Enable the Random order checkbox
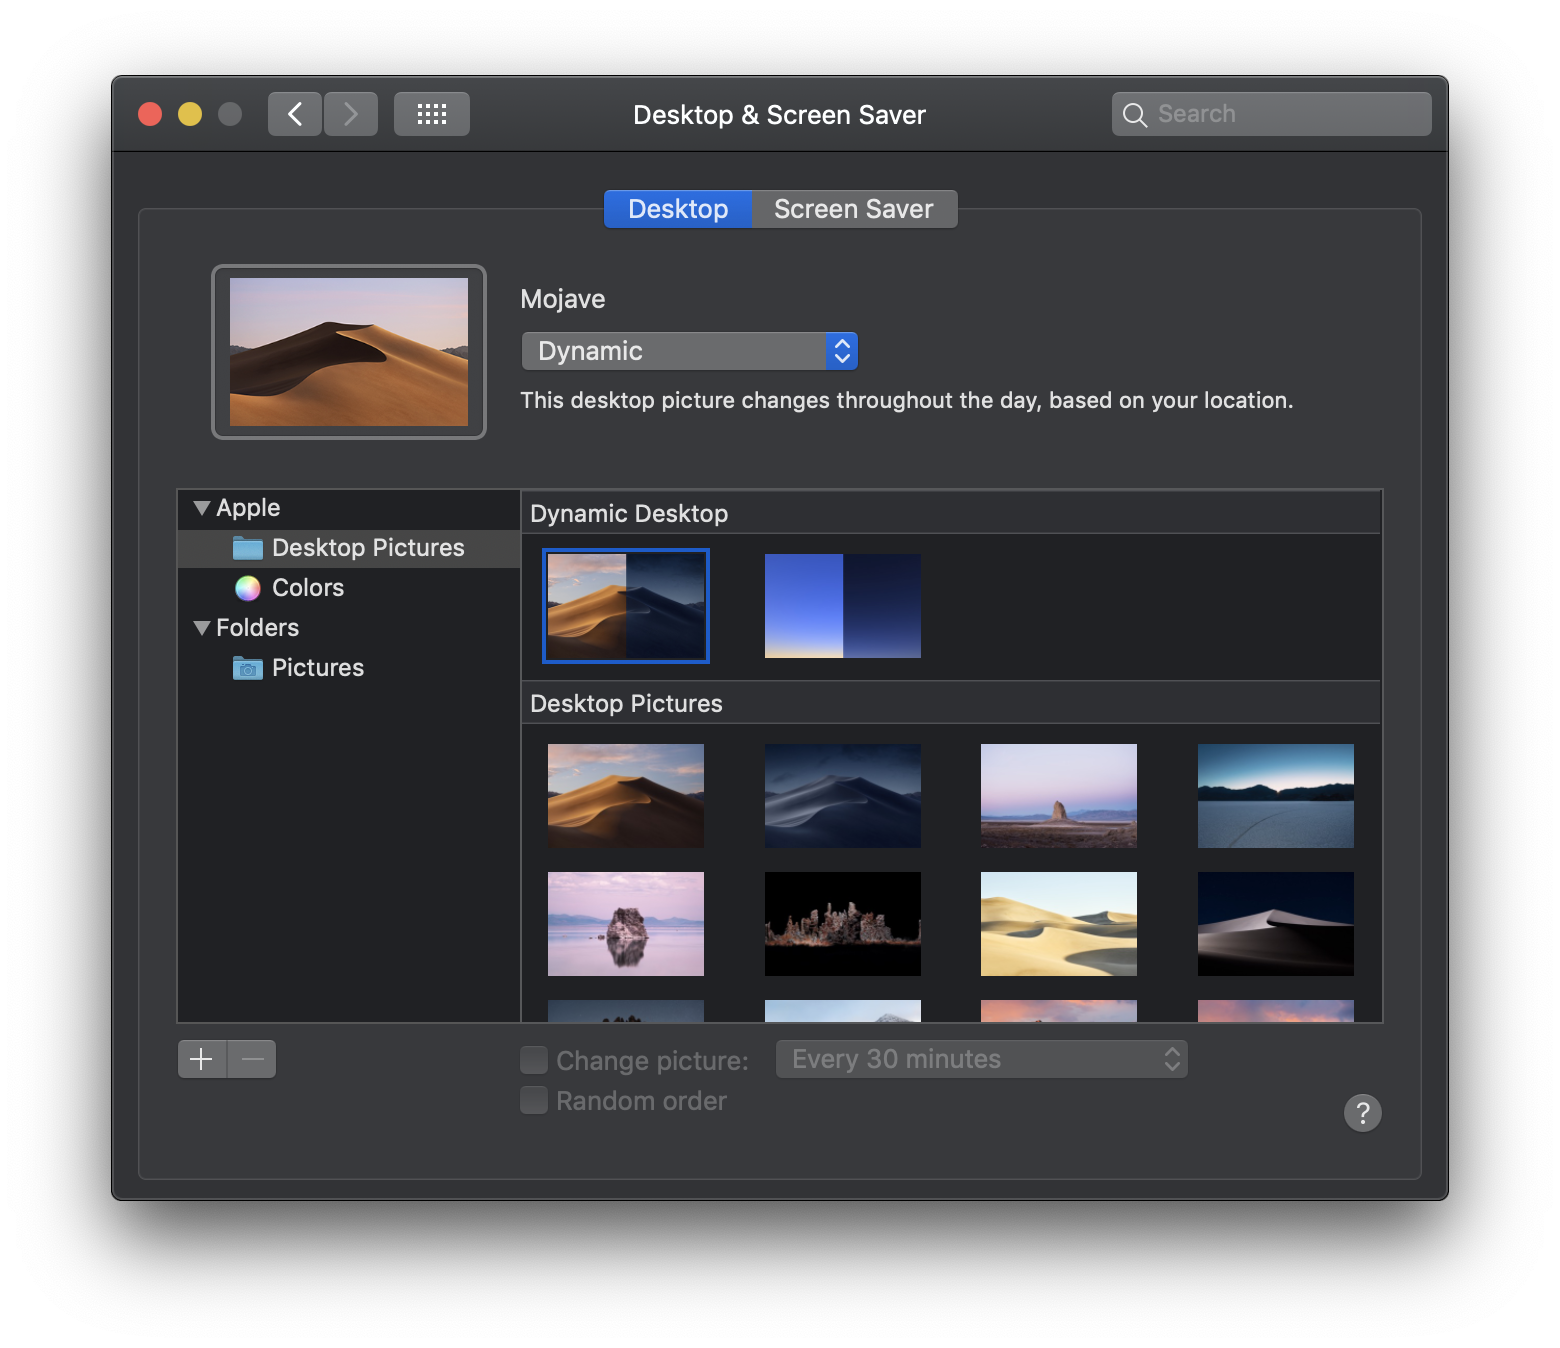 [x=534, y=1100]
